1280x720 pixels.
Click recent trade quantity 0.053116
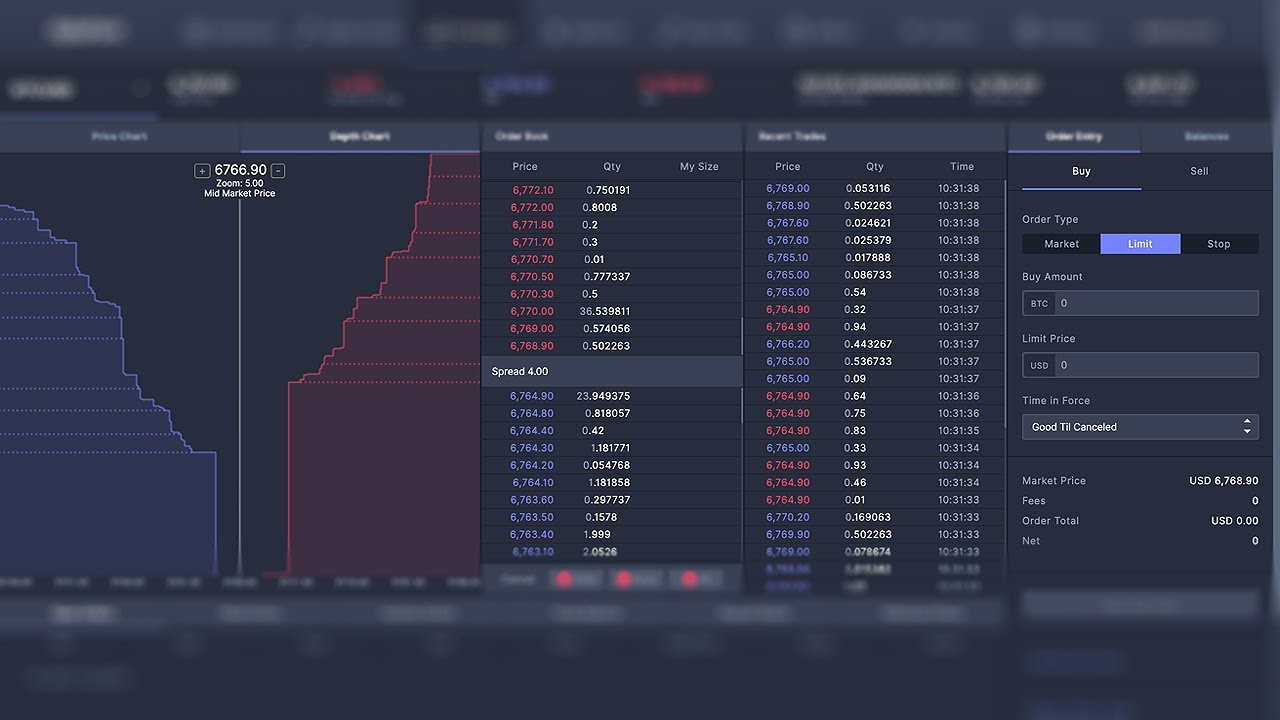[x=868, y=189]
